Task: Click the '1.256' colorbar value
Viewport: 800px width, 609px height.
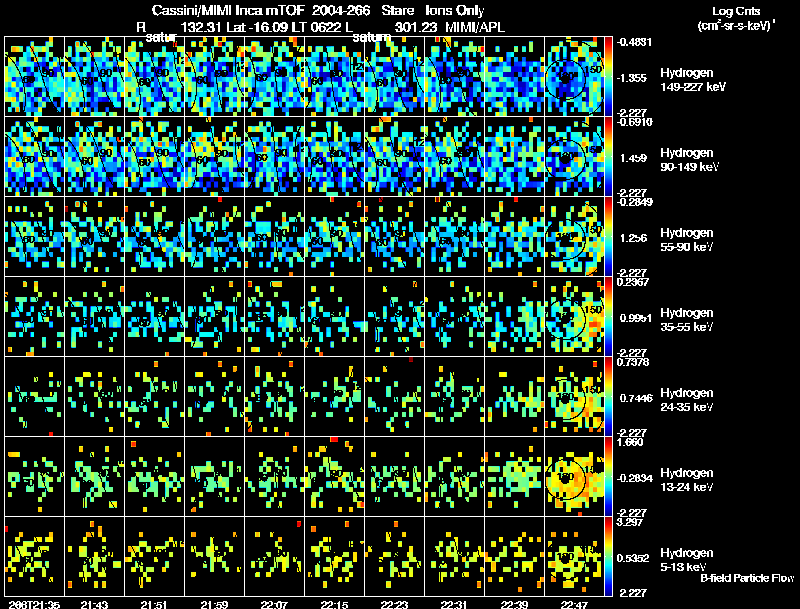Action: 633,238
